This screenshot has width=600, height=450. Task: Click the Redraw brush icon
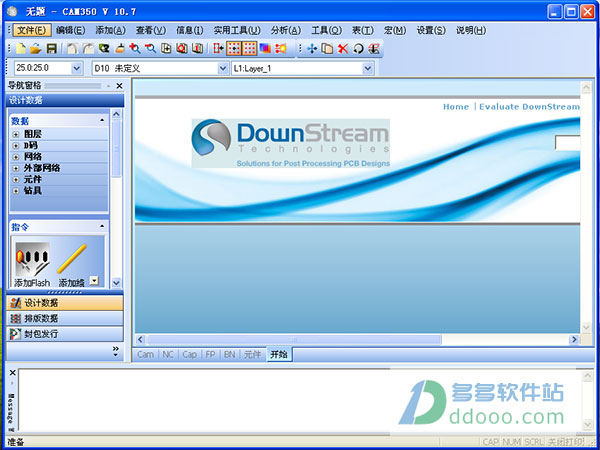coord(120,48)
